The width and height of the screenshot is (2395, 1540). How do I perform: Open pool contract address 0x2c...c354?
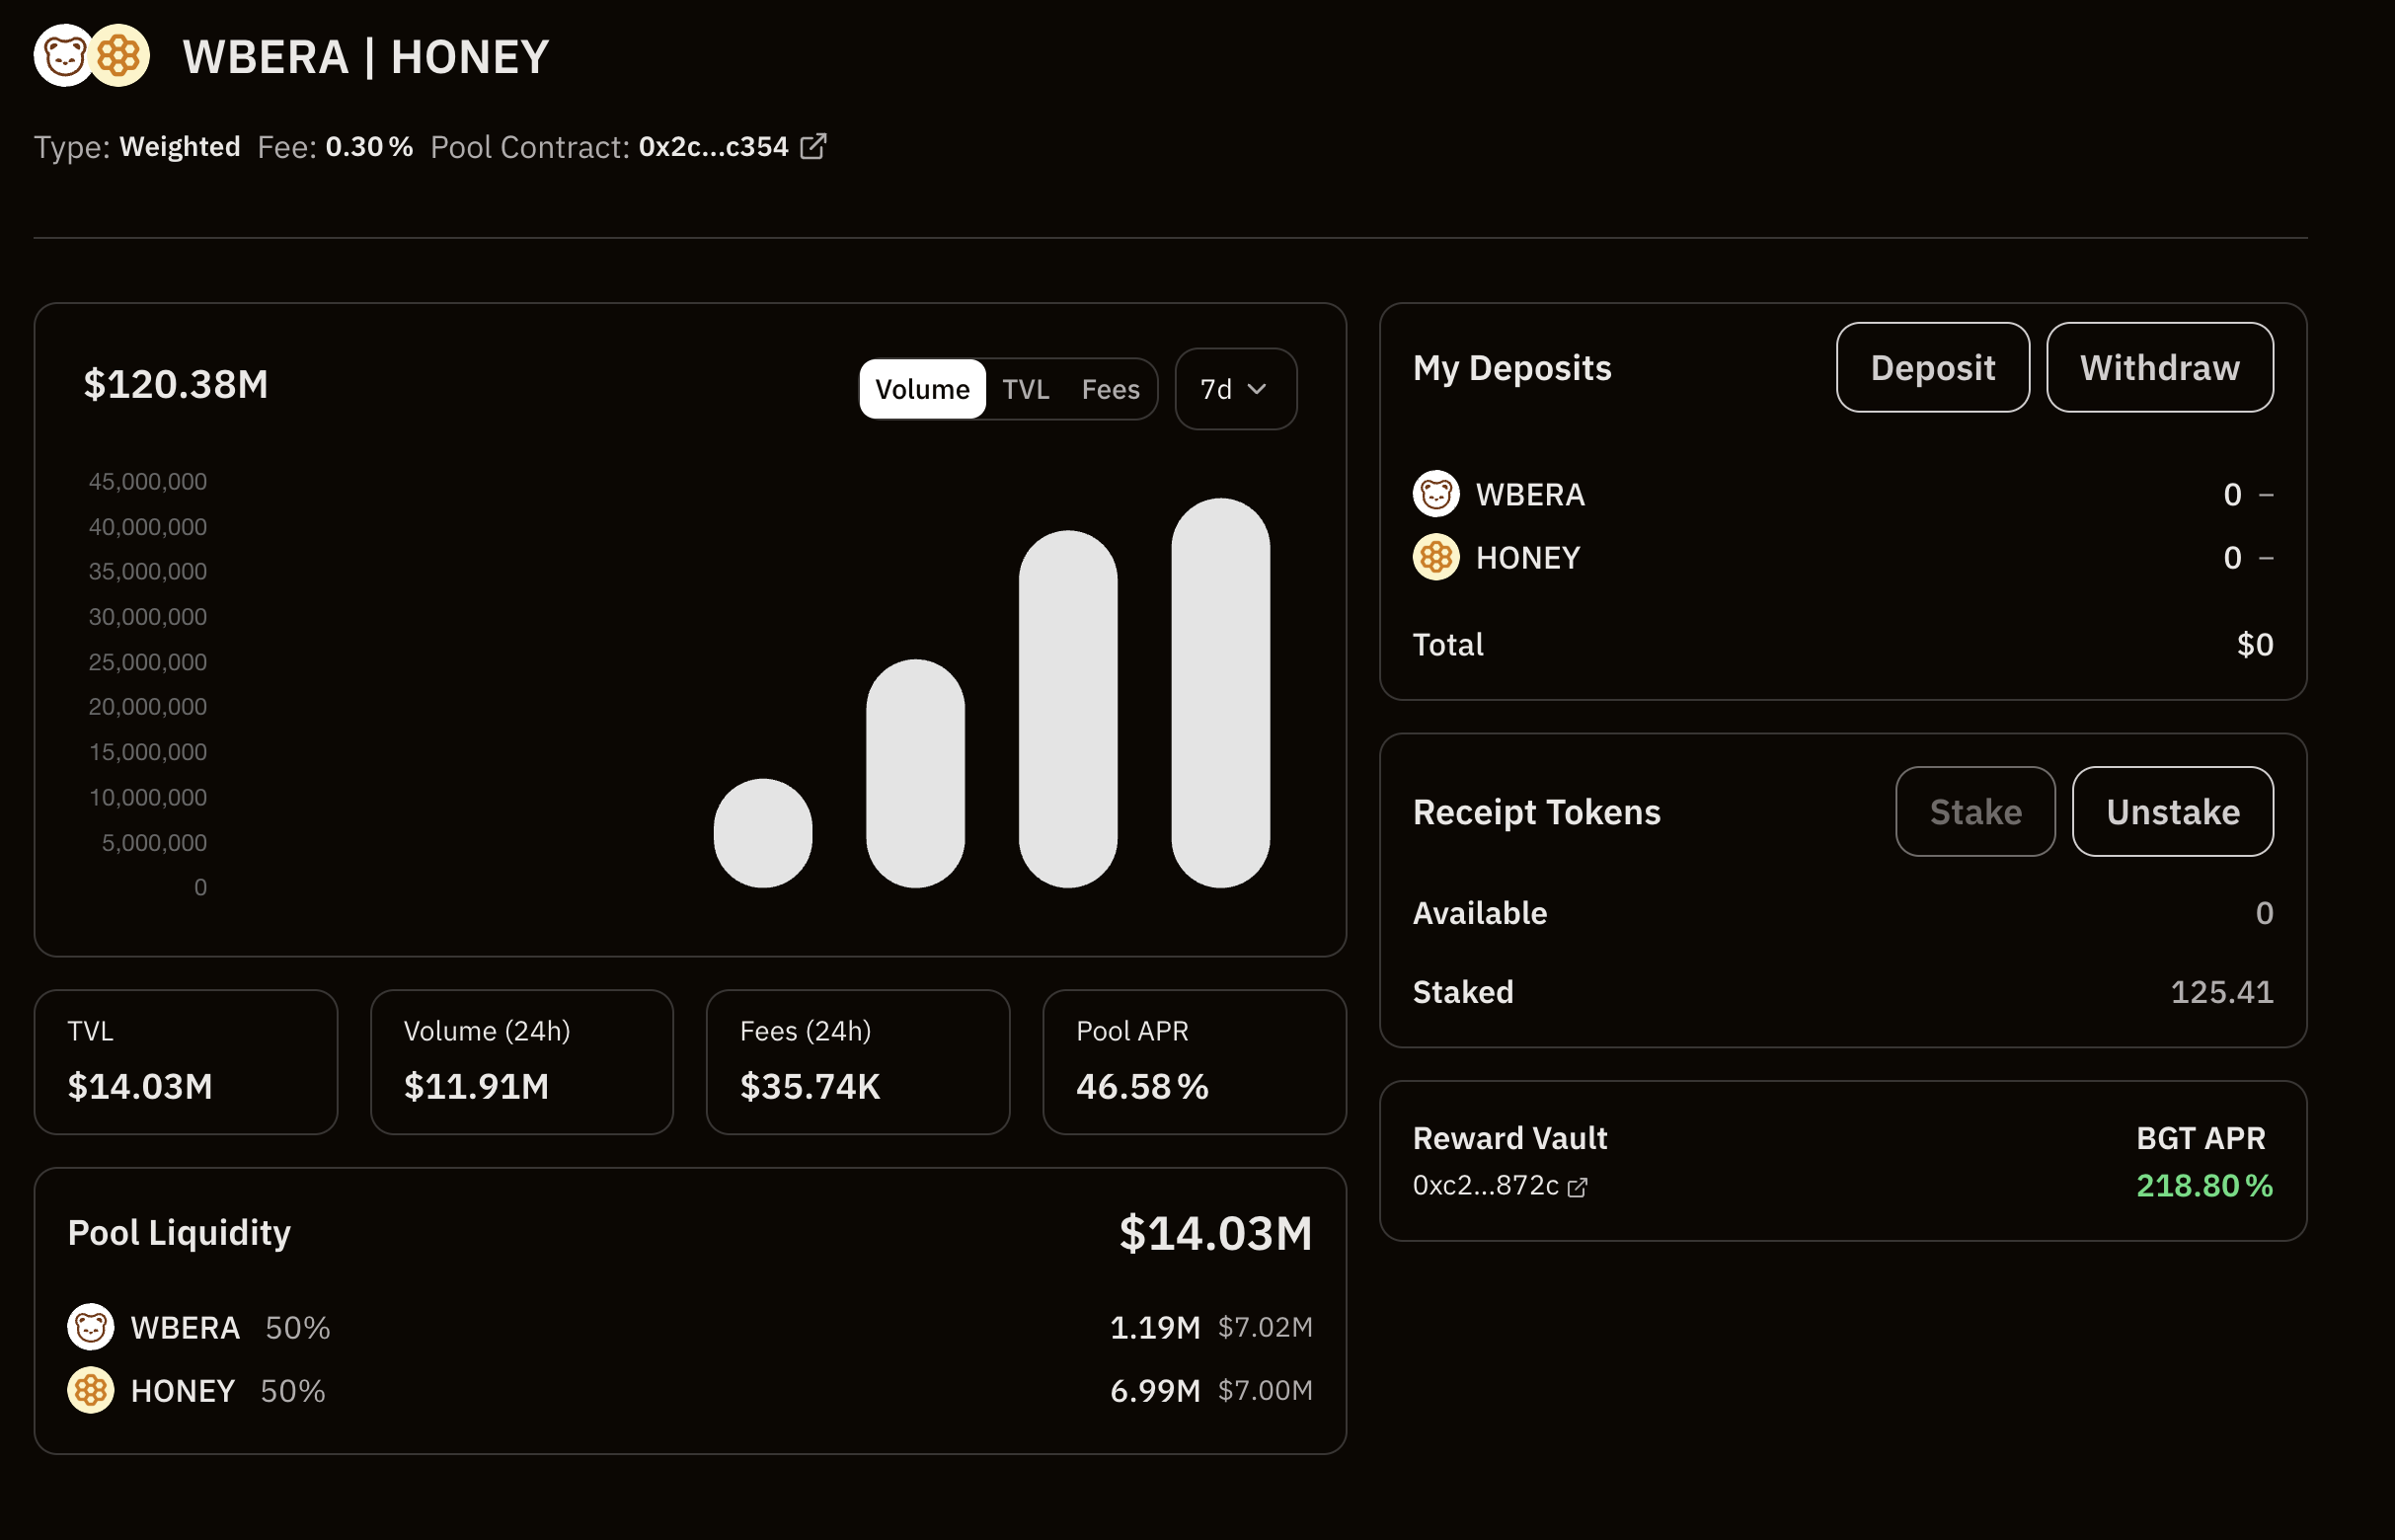point(713,147)
